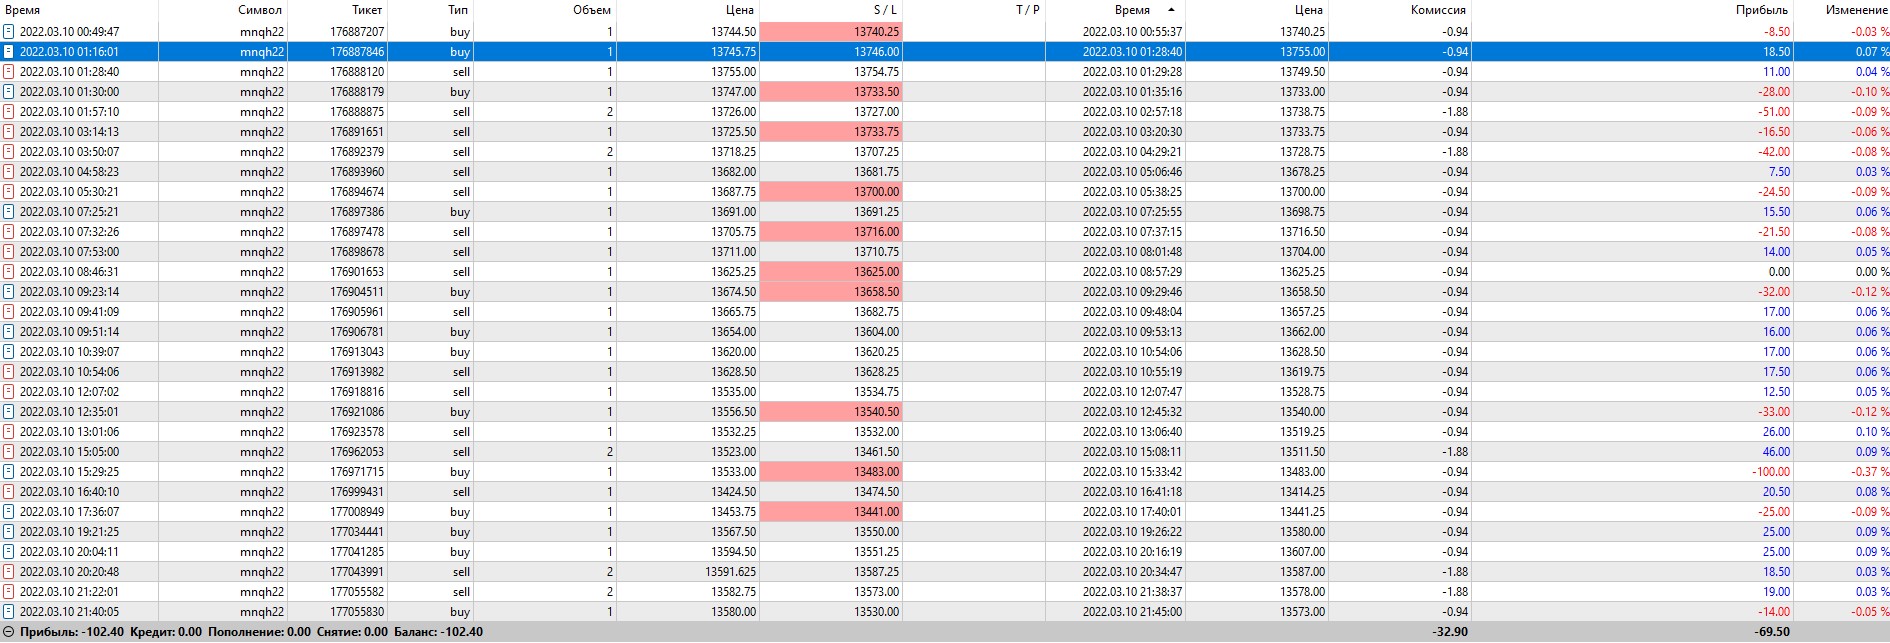The height and width of the screenshot is (643, 1890).
Task: Click close time 2022.03.10 20:16:19
Action: point(1132,552)
